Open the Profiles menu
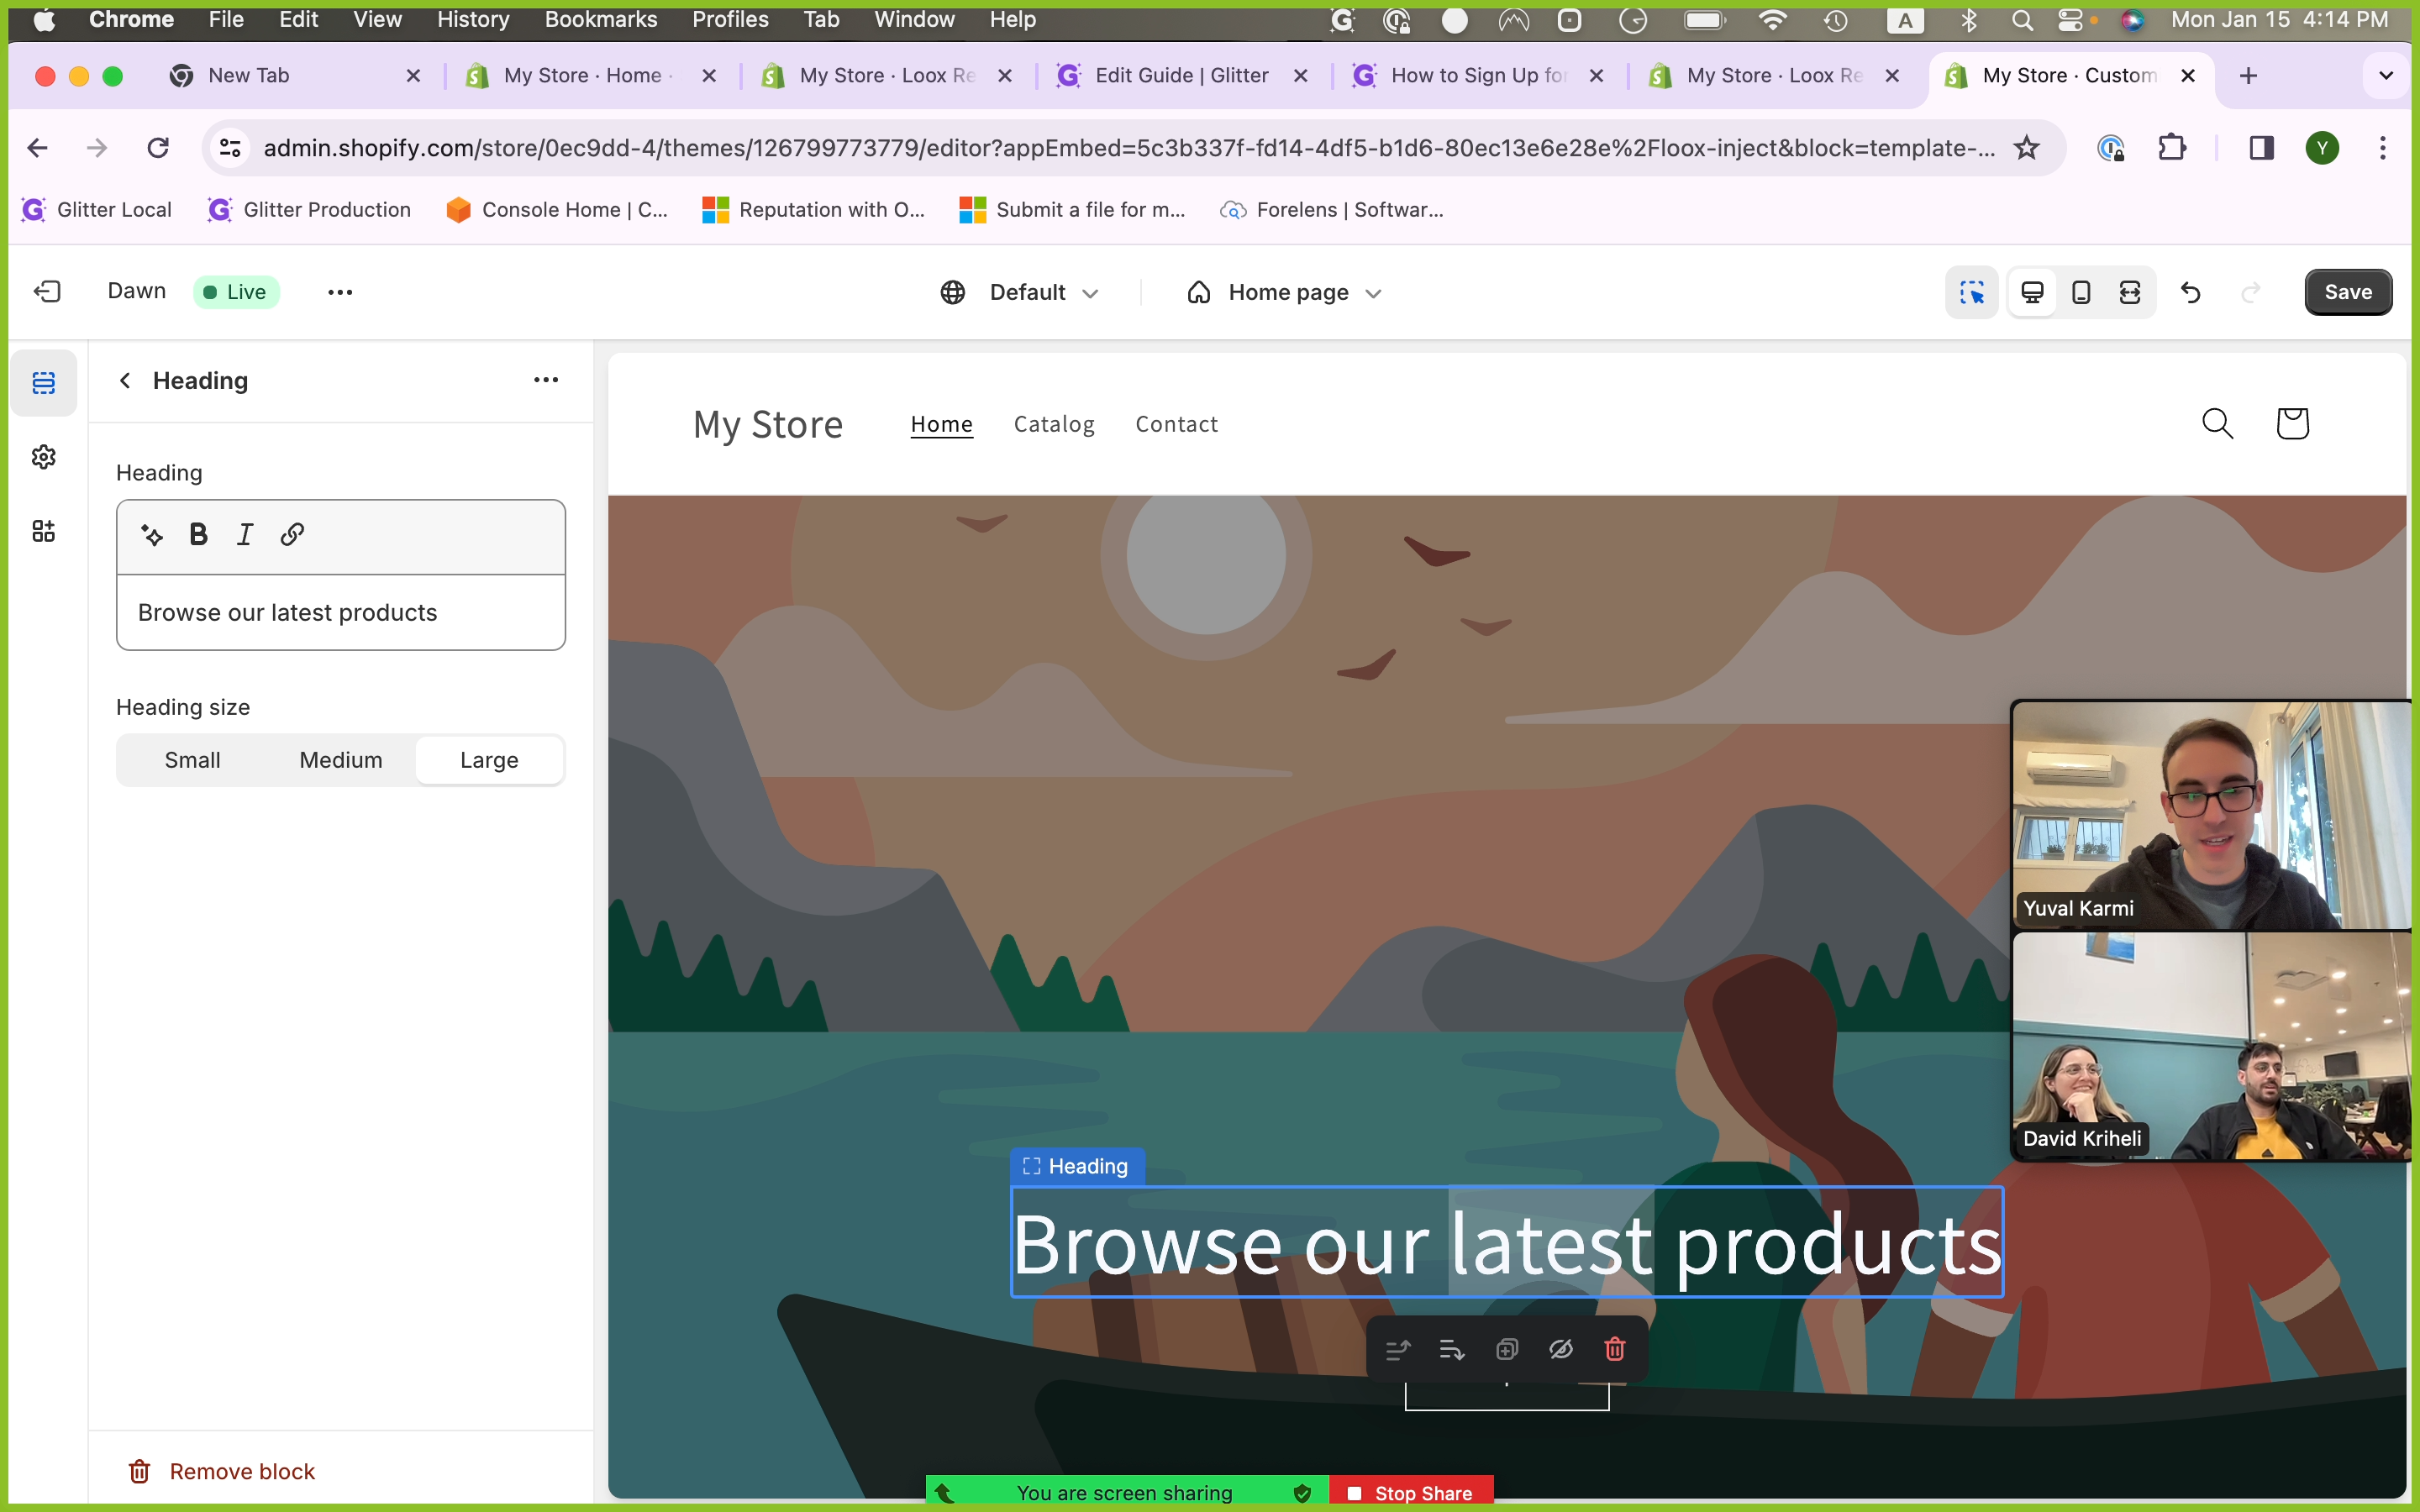Image resolution: width=2420 pixels, height=1512 pixels. (730, 20)
